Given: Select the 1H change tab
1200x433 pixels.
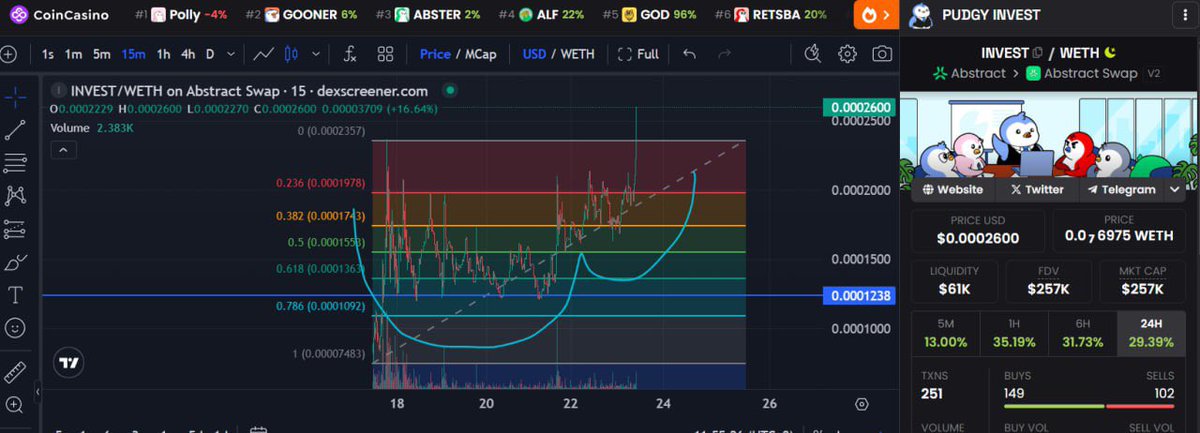Looking at the screenshot, I should 1013,332.
